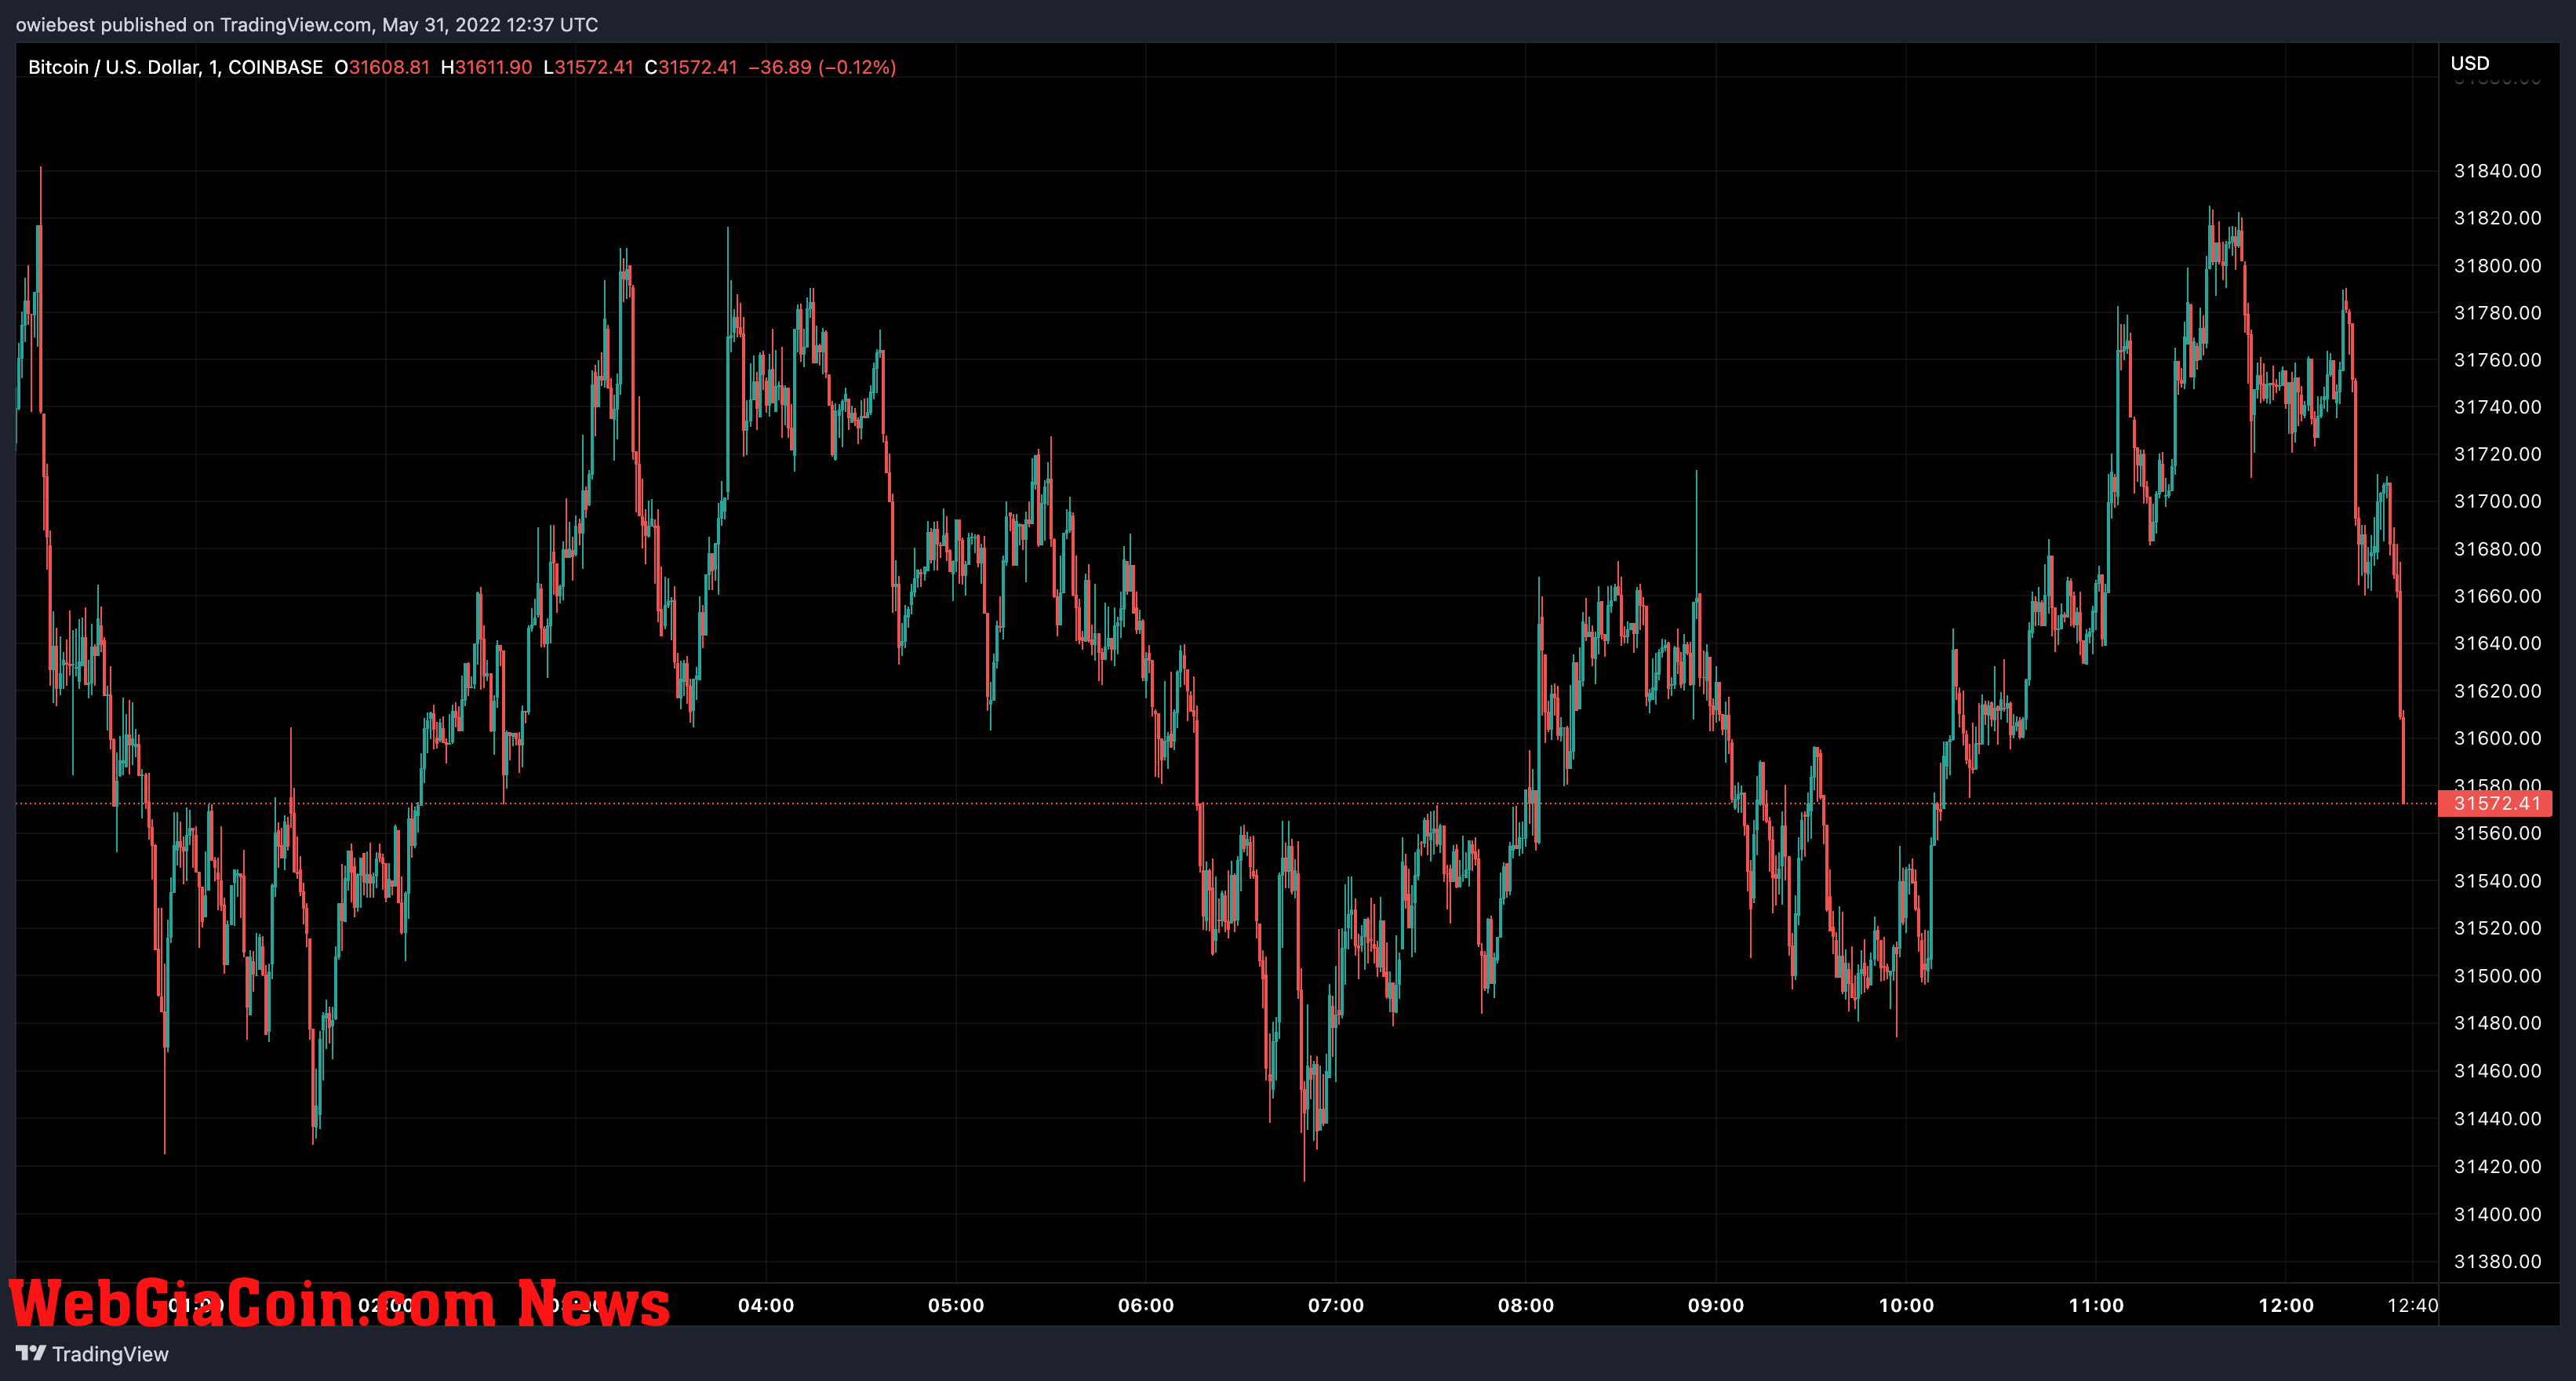Image resolution: width=2576 pixels, height=1381 pixels.
Task: Click the 31400.00 price axis label
Action: point(2497,1214)
